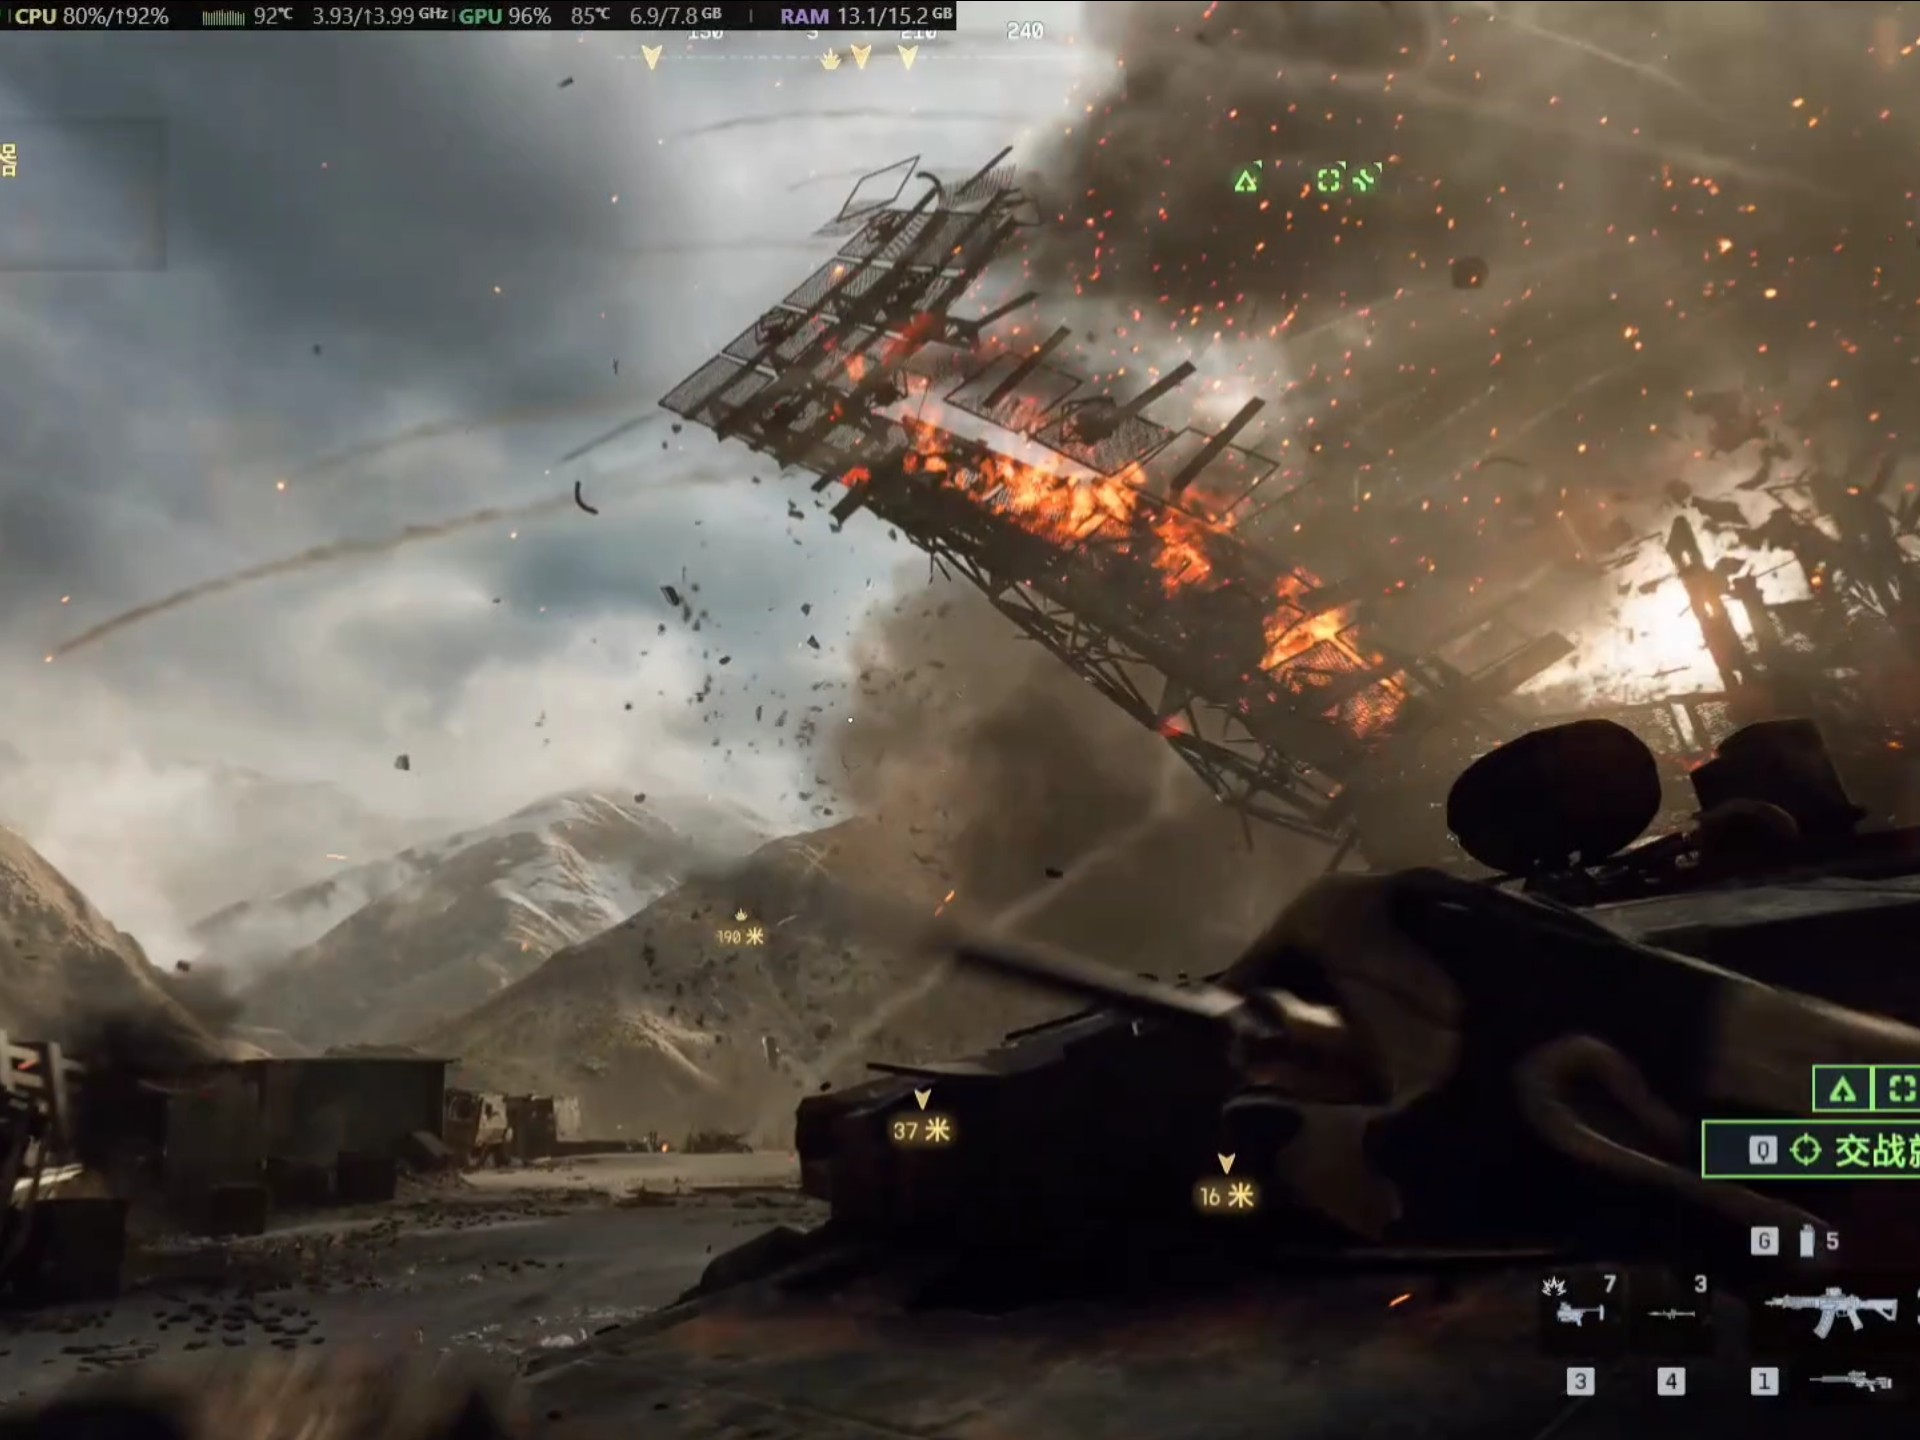The width and height of the screenshot is (1920, 1440).
Task: Click the flame objective icon on the compass
Action: point(830,60)
